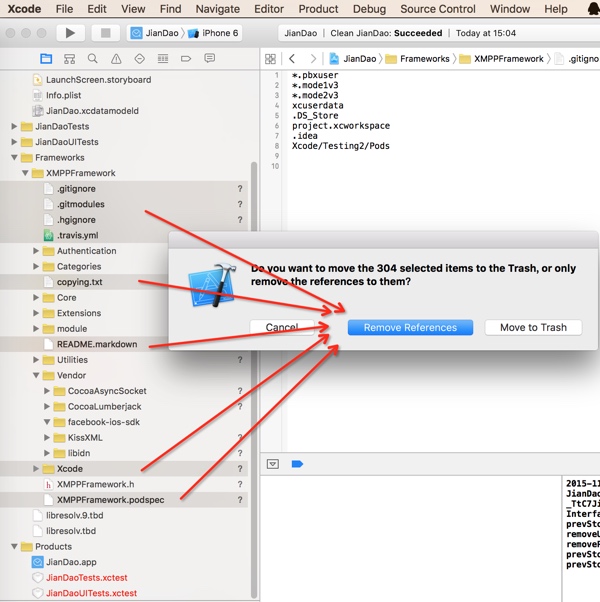600x602 pixels.
Task: Open the Issue navigator warning icon
Action: [116, 58]
